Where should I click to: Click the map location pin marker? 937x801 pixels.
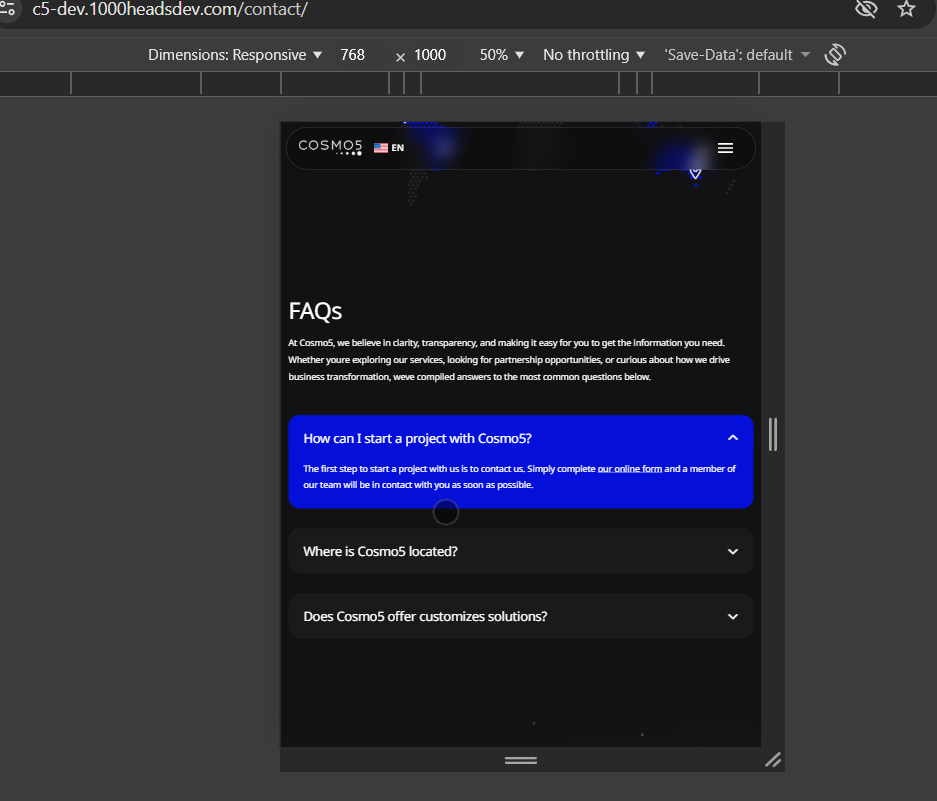pyautogui.click(x=695, y=173)
